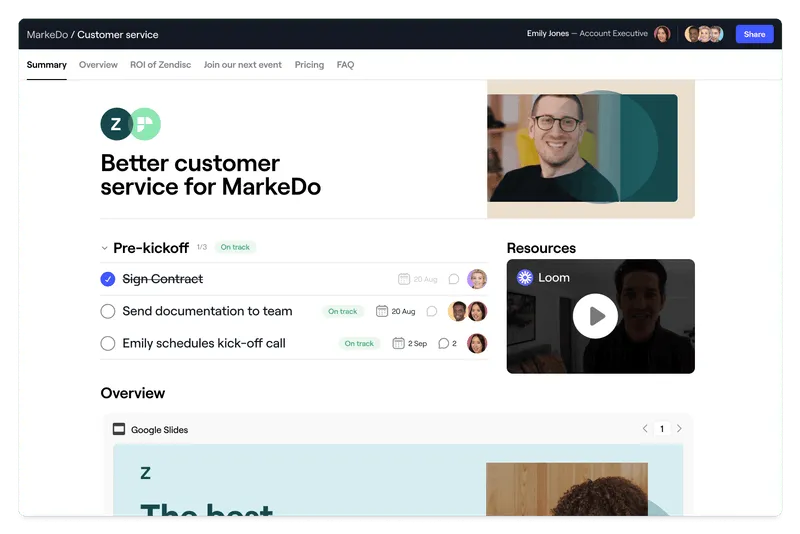Click the Resources heading
Viewport: 800px width, 534px height.
coord(541,248)
